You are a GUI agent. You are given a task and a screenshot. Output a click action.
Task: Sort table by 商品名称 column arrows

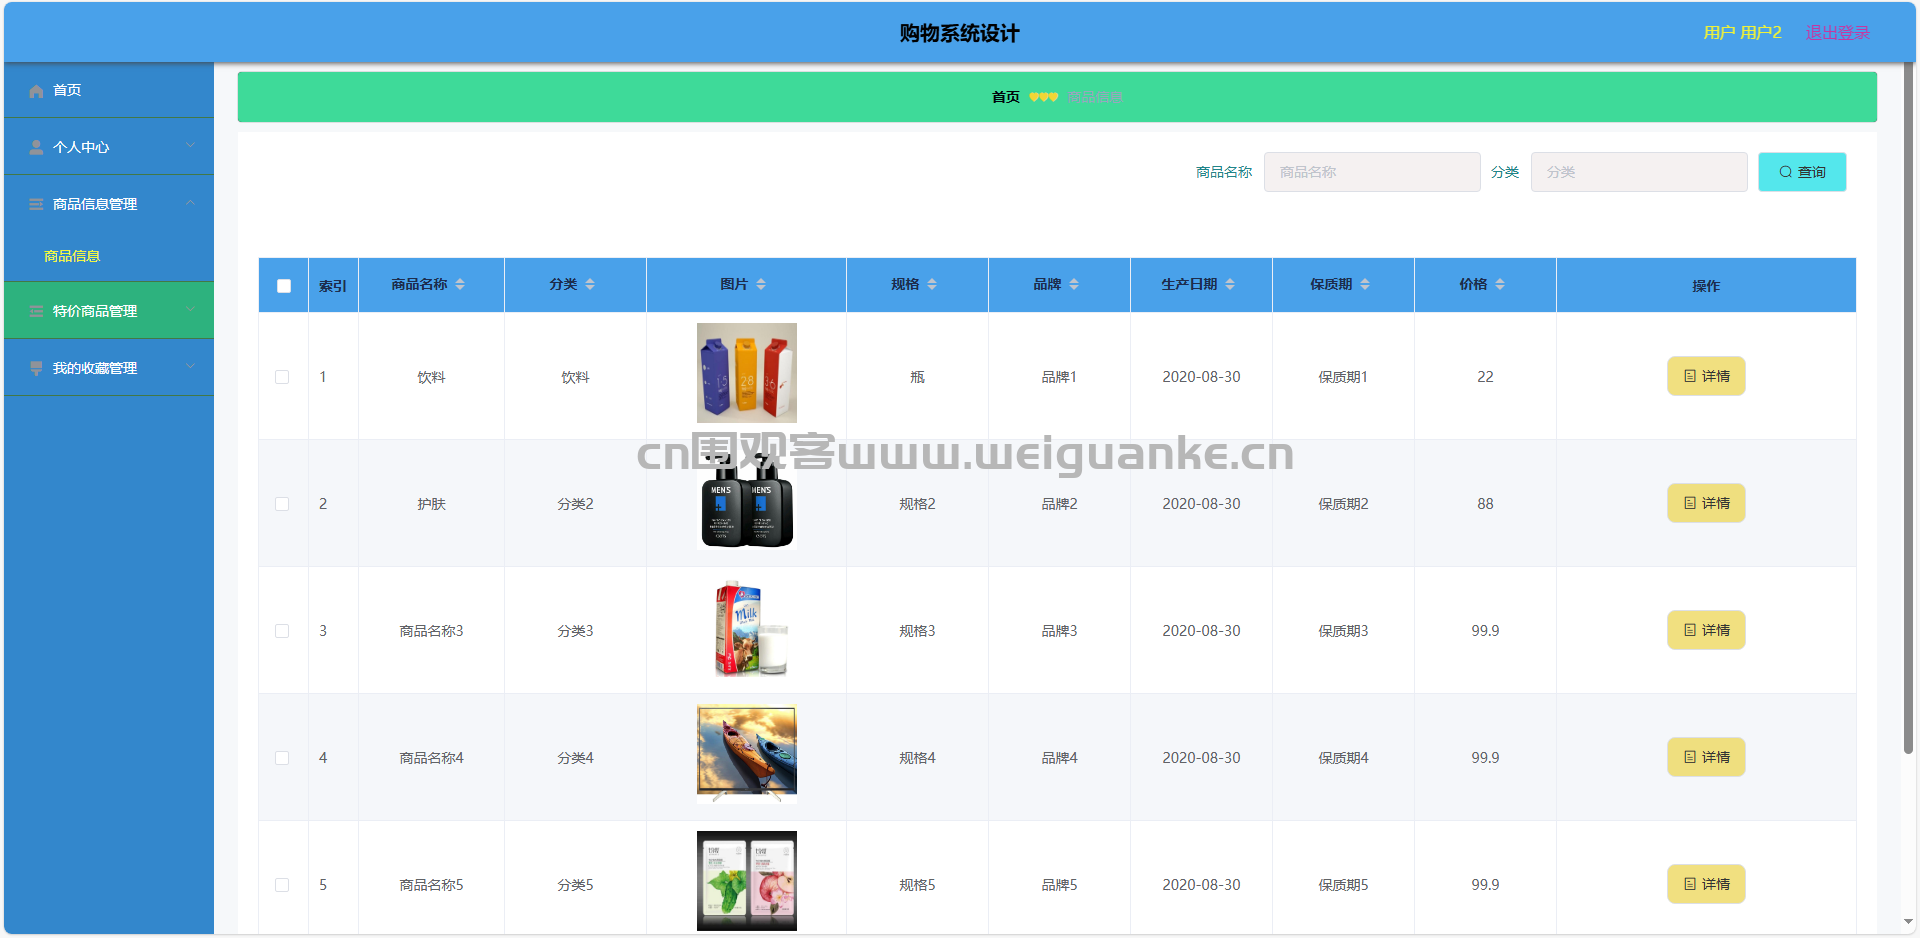tap(460, 285)
